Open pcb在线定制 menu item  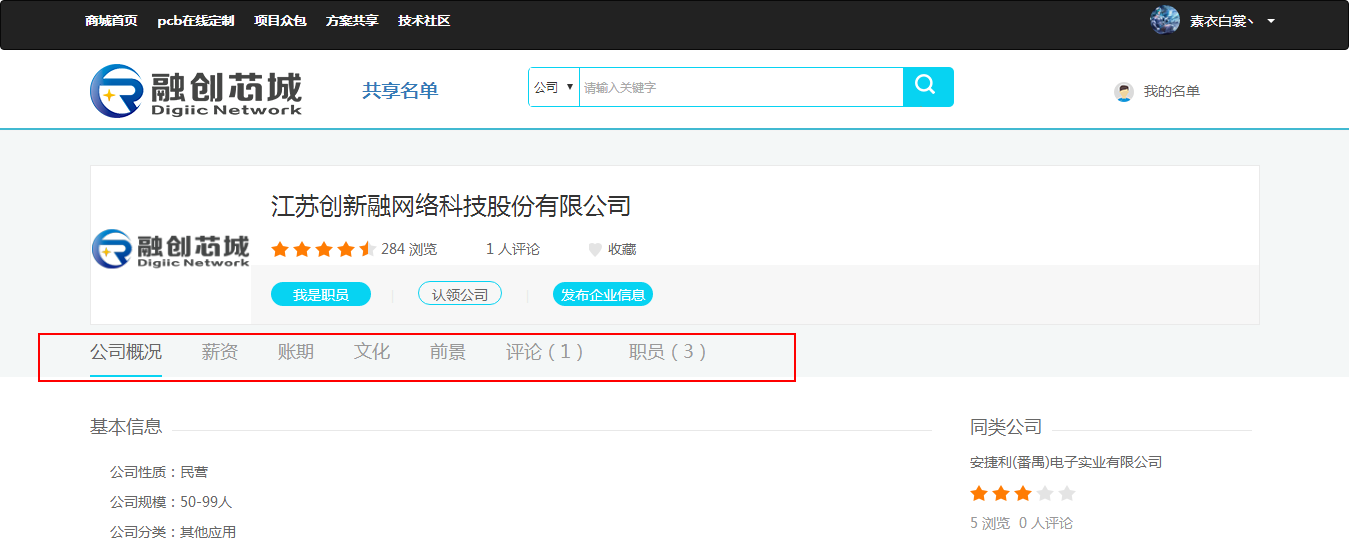tap(196, 21)
